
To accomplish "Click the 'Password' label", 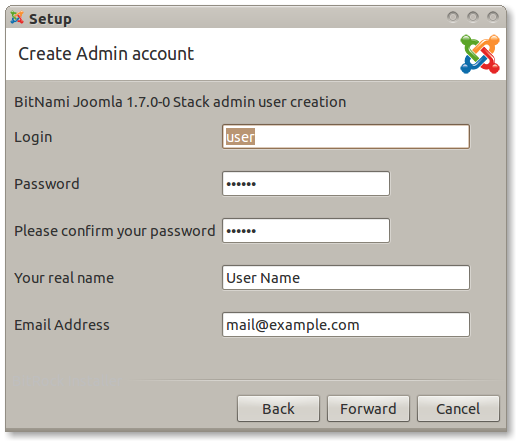I will coord(47,184).
